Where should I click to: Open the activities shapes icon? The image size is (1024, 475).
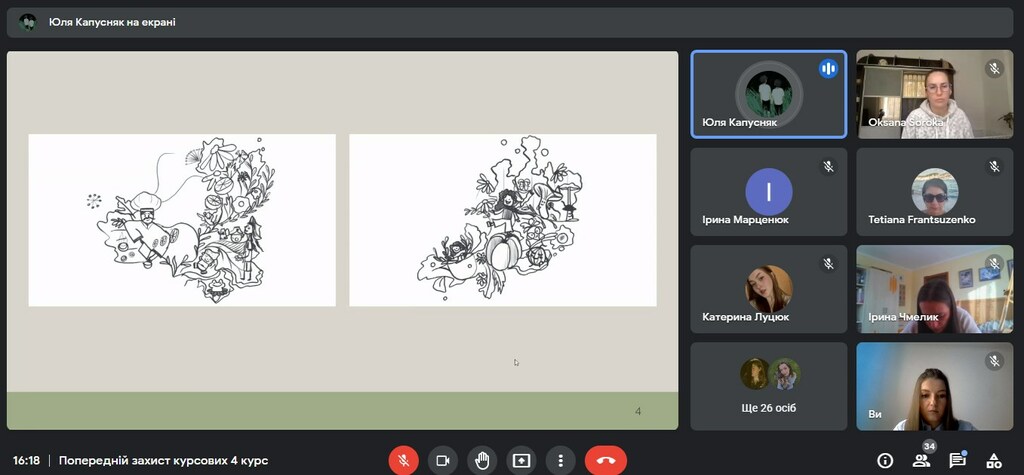point(993,461)
